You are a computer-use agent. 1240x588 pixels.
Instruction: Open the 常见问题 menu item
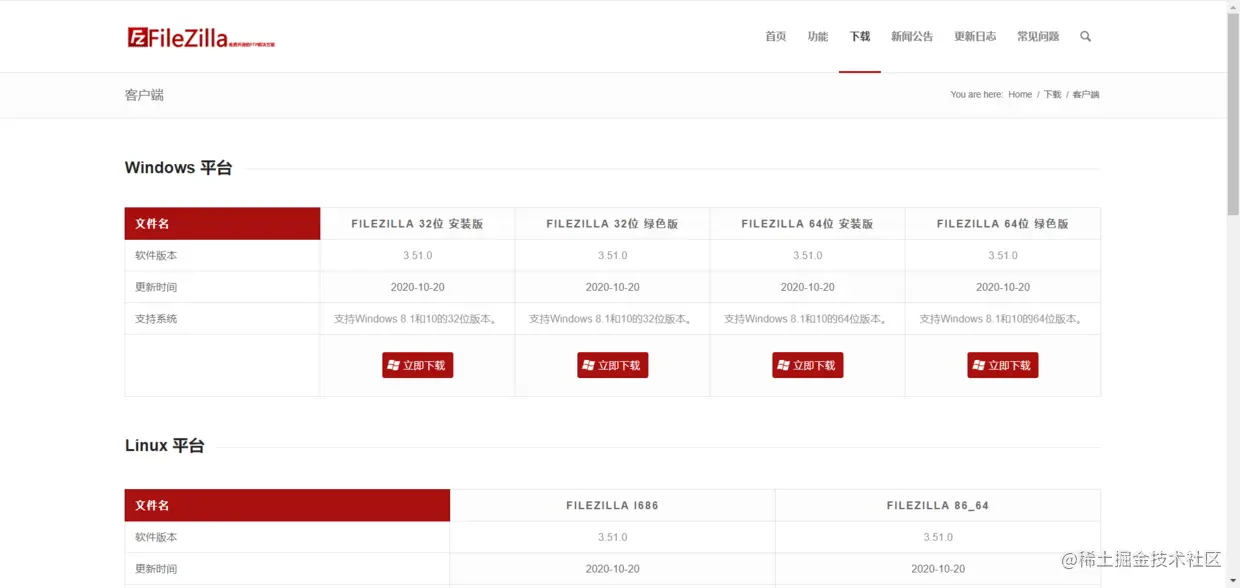pyautogui.click(x=1038, y=36)
